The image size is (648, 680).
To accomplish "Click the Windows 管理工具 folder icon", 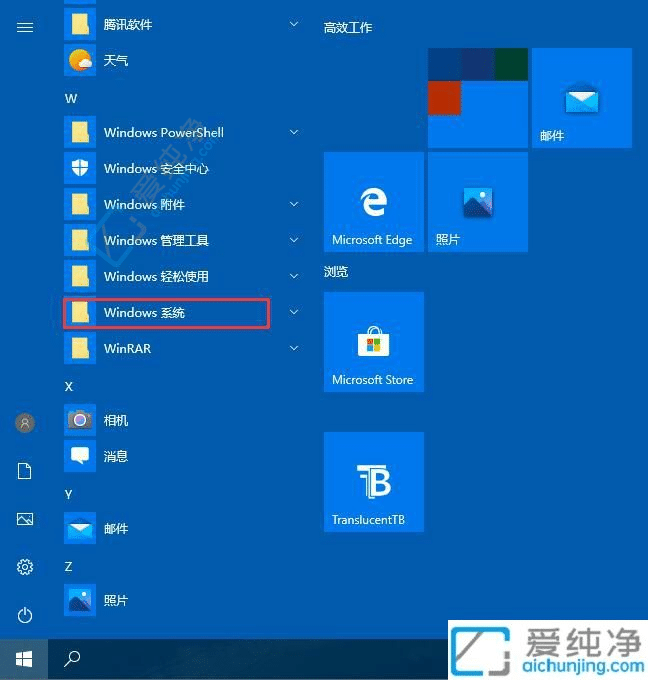I will tap(80, 240).
